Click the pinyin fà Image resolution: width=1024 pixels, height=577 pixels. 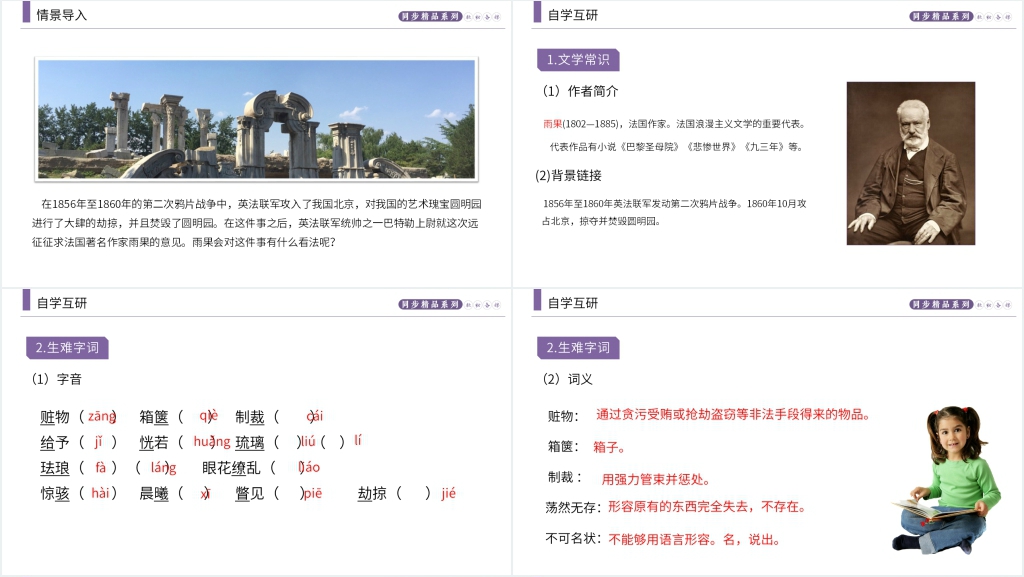[x=101, y=467]
